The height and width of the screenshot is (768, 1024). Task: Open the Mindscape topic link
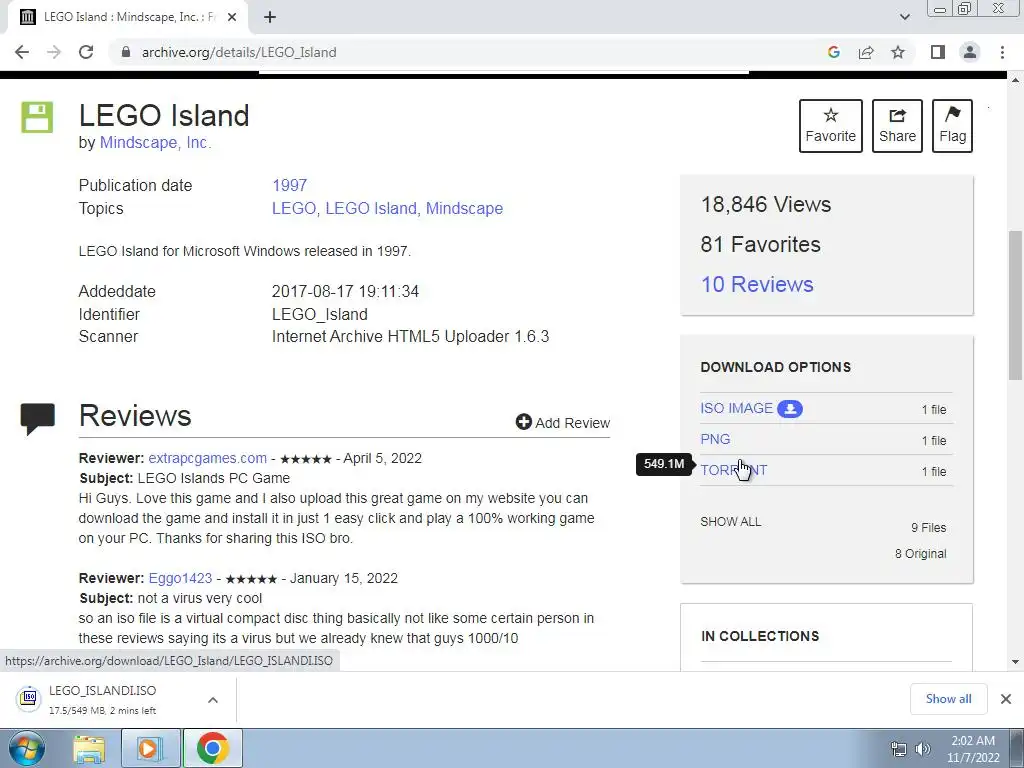(x=464, y=208)
